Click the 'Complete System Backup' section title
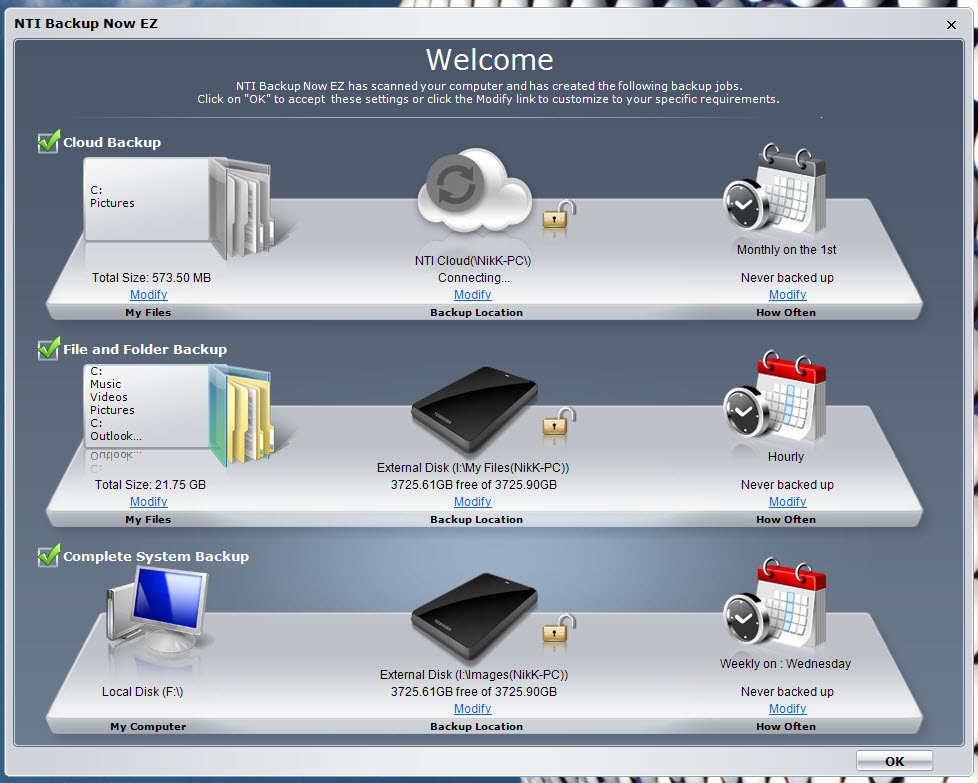 [156, 557]
